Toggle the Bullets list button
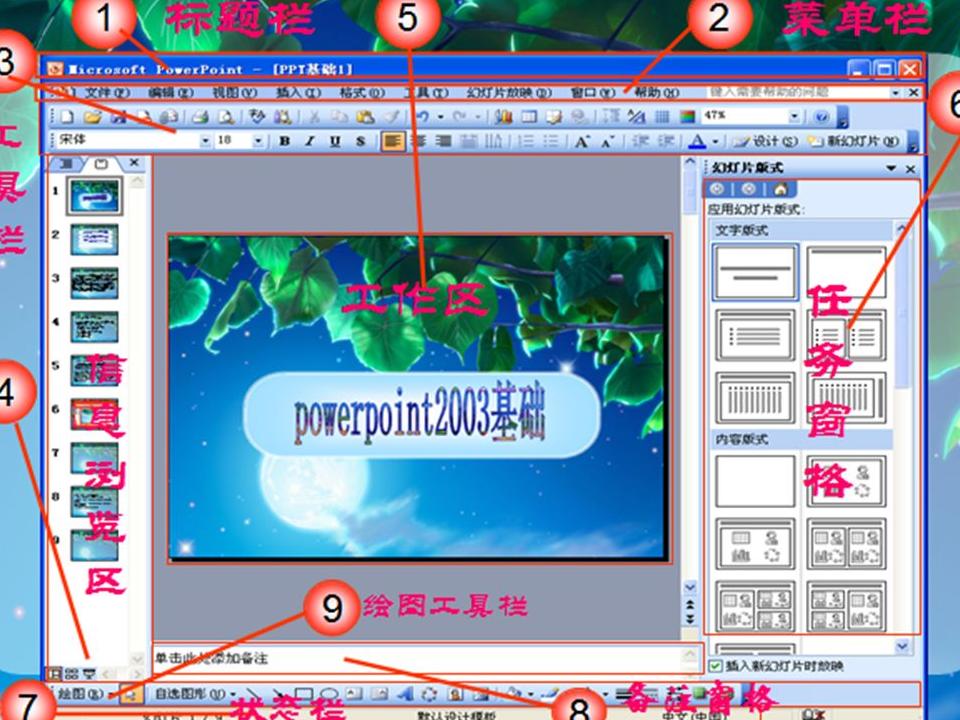This screenshot has height=720, width=960. tap(551, 141)
